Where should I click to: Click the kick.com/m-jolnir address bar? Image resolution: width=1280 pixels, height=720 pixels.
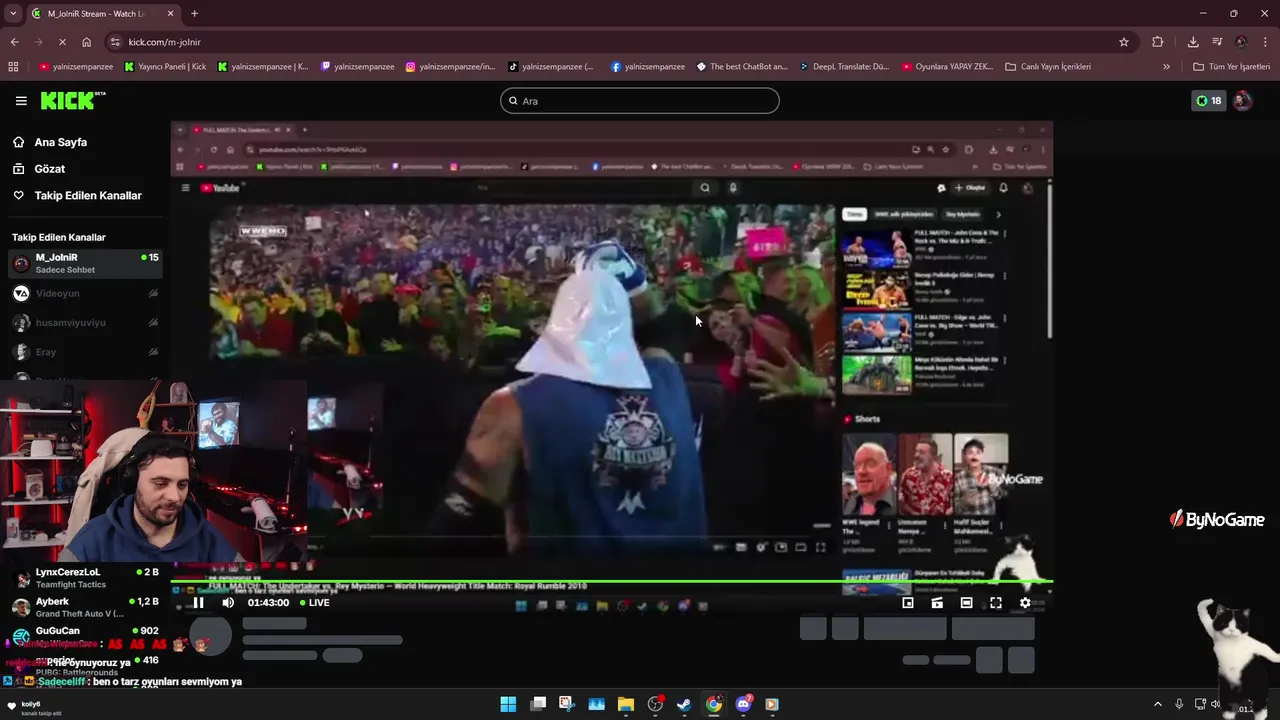620,42
